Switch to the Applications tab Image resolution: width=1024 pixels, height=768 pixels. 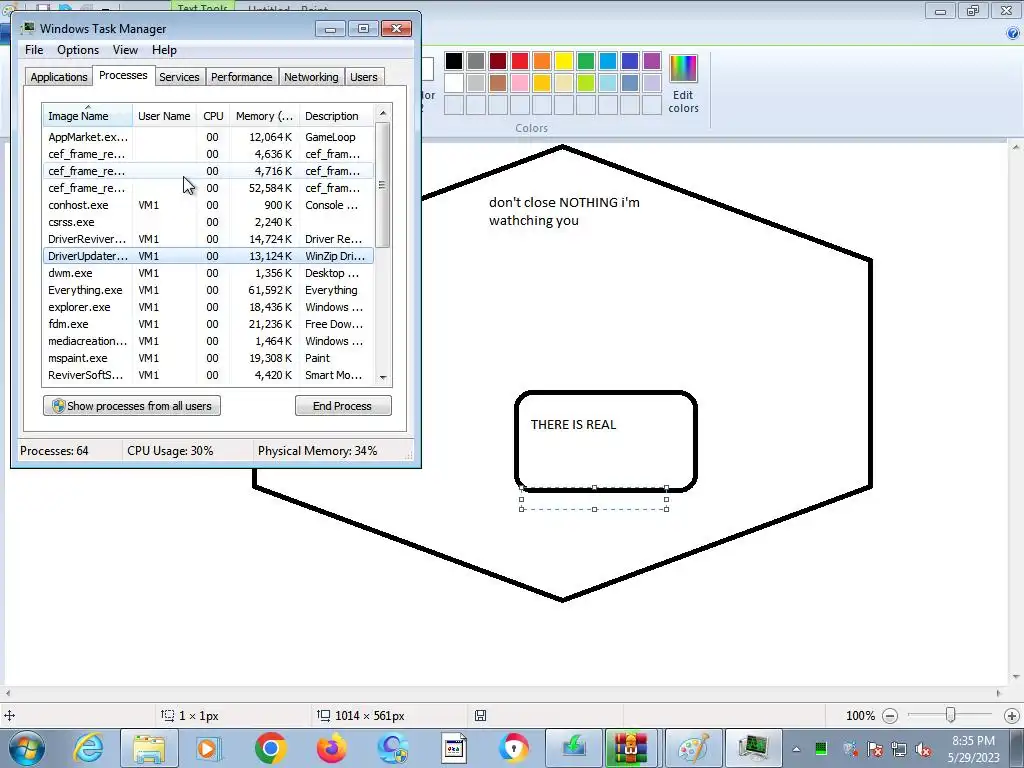point(59,77)
